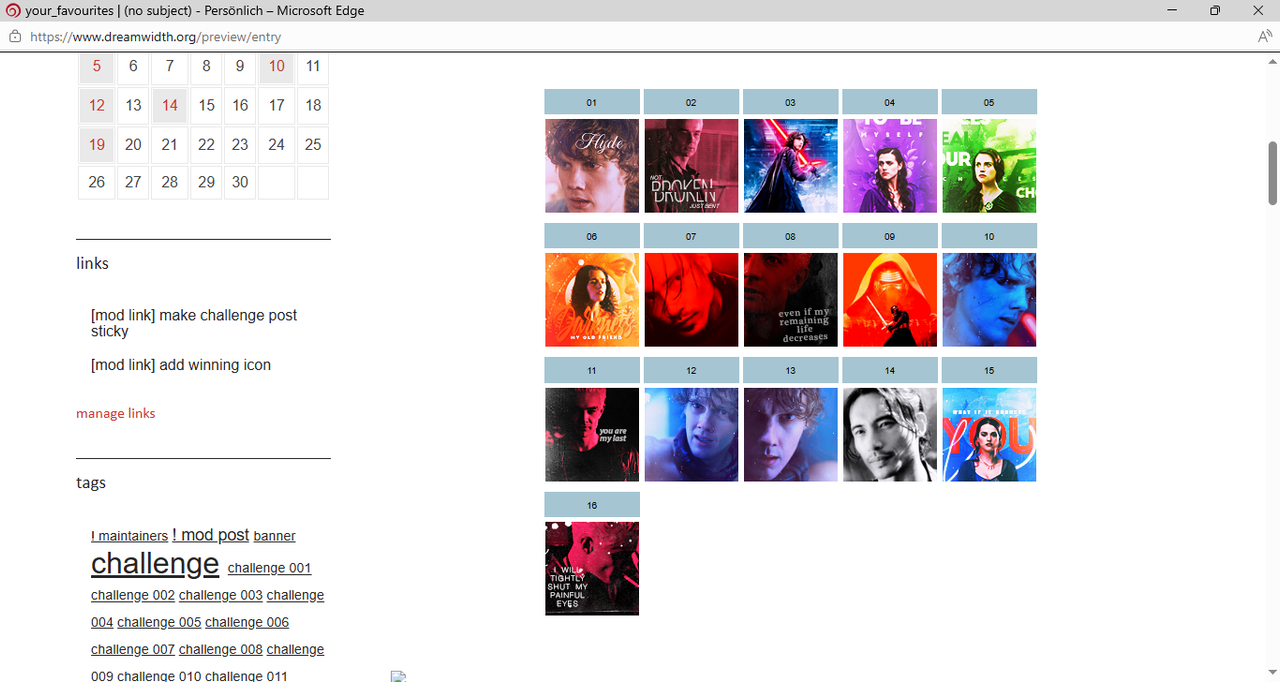Open the 'challenge 003' tag
Viewport: 1280px width, 682px height.
[x=221, y=595]
